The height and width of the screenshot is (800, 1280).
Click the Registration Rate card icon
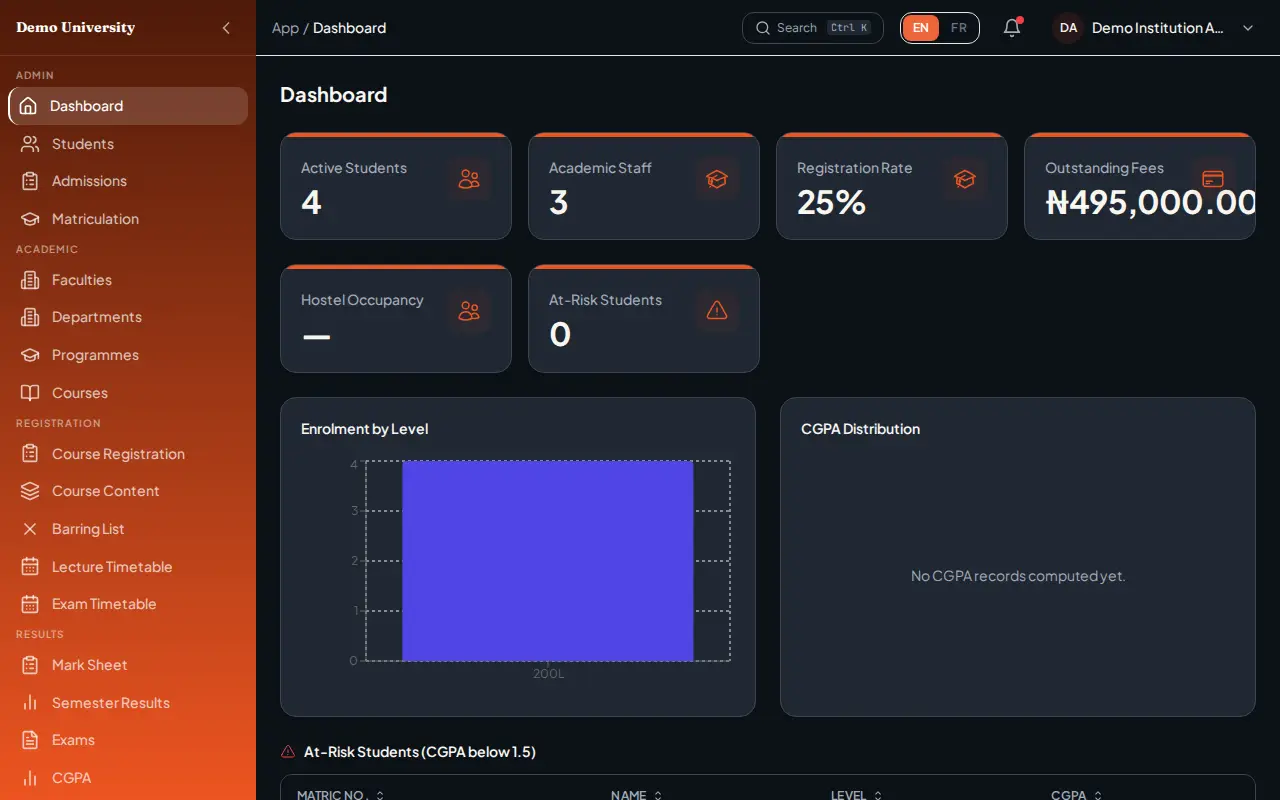[965, 179]
